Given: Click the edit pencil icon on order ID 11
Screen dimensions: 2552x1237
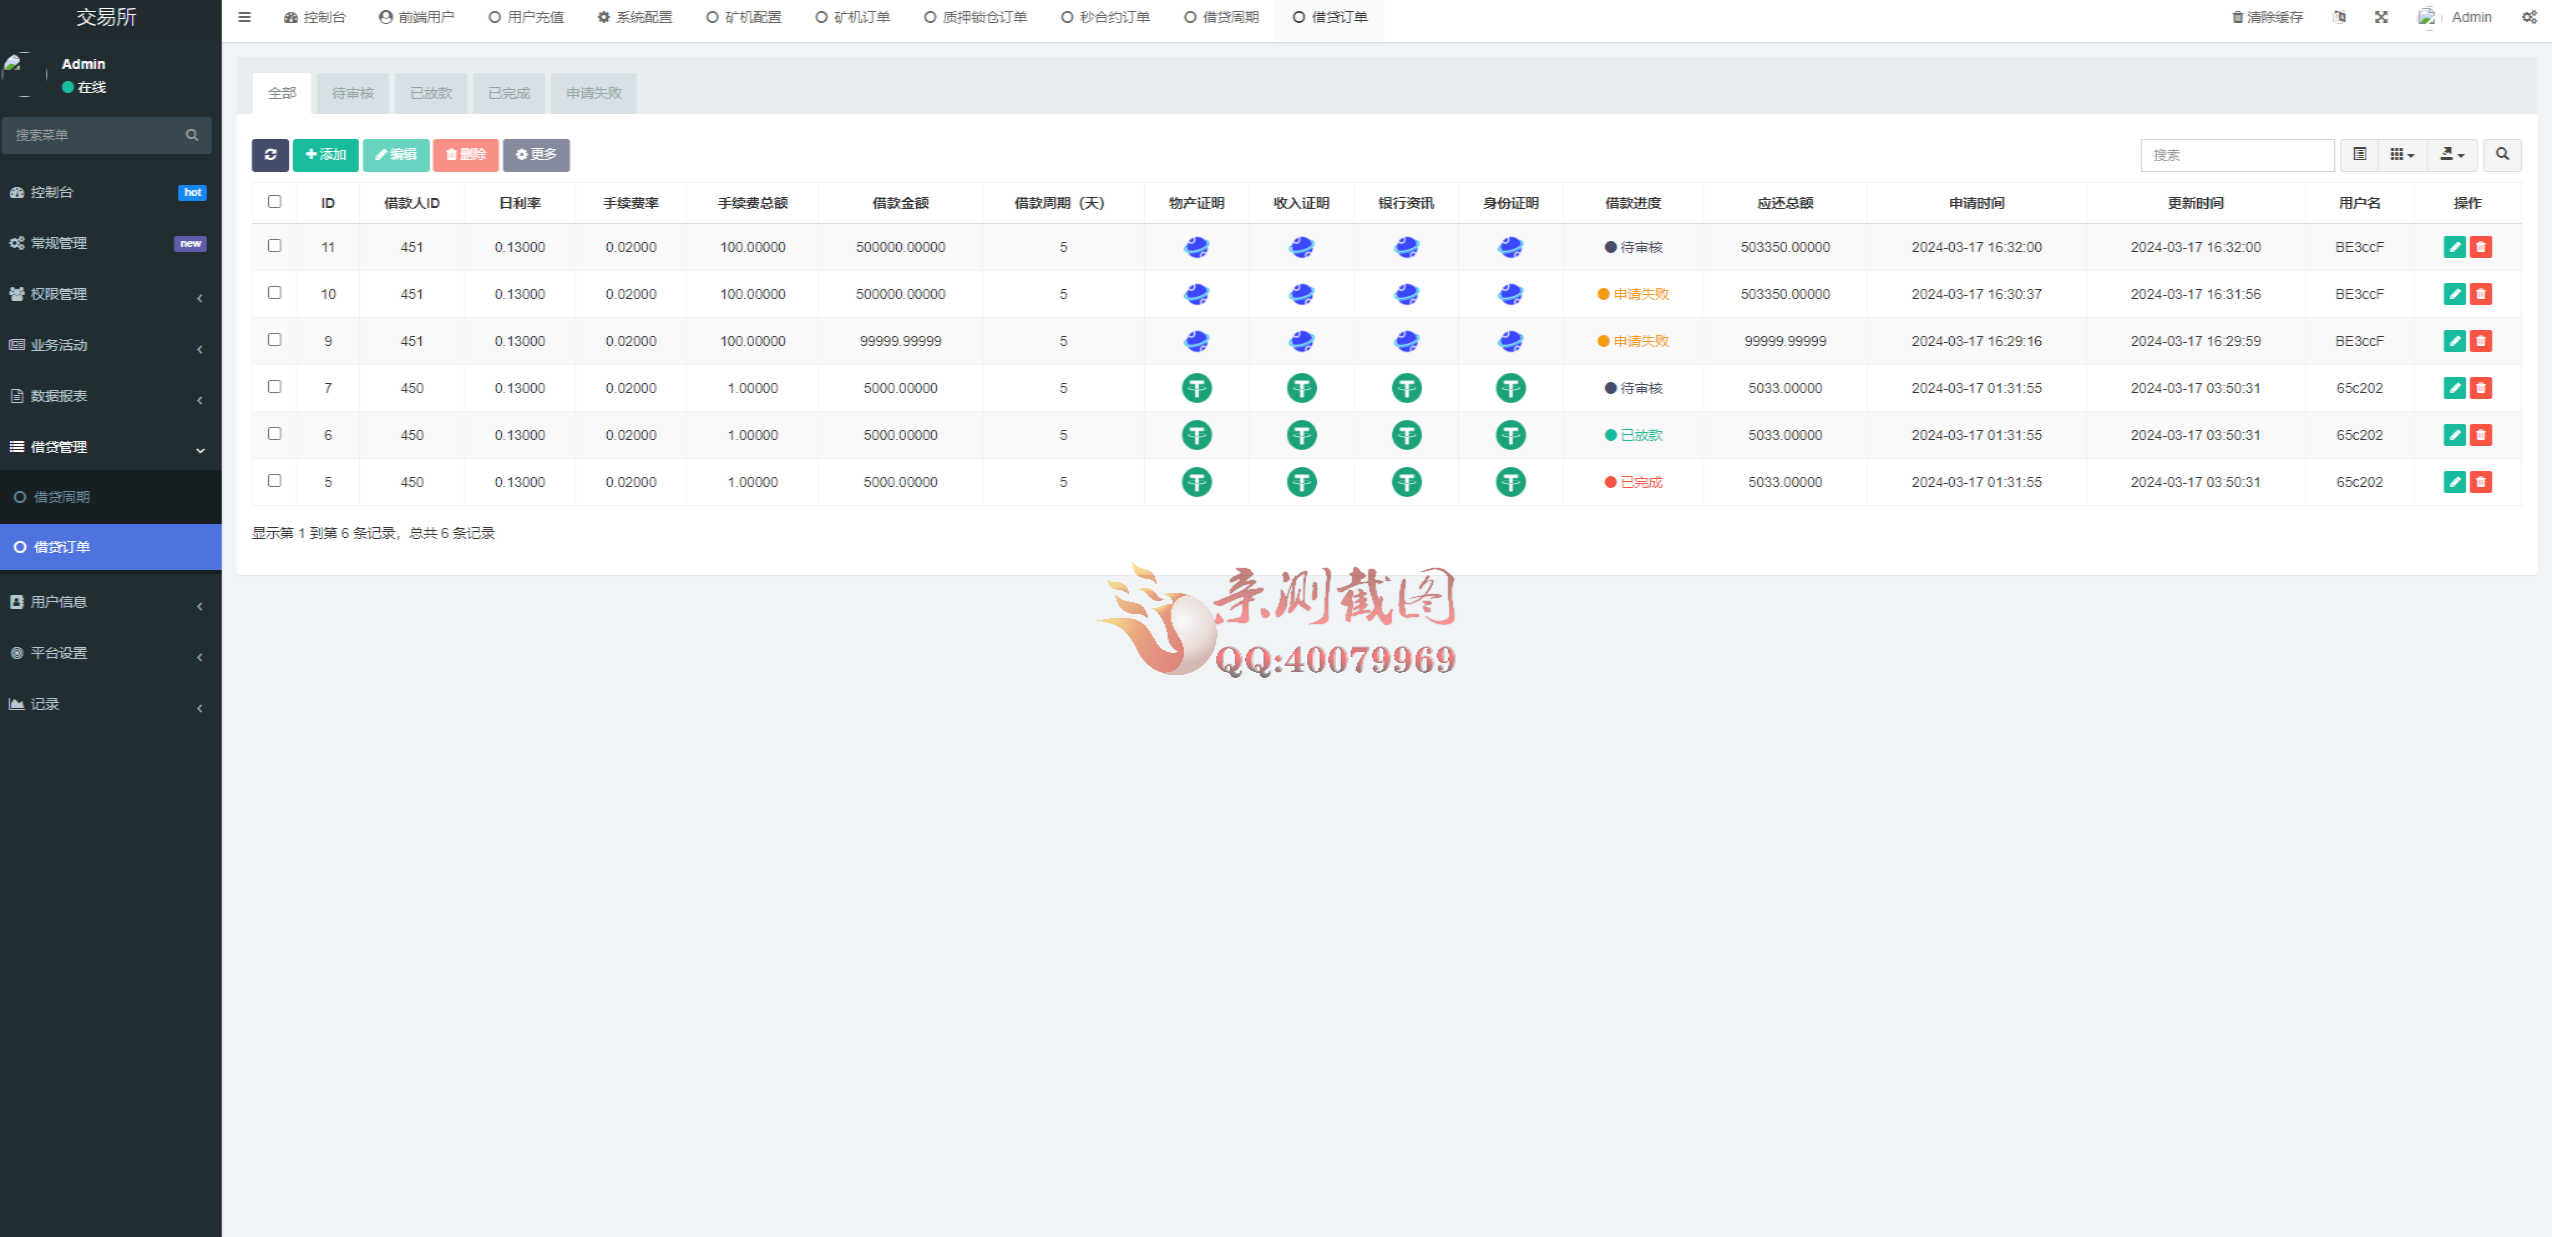Looking at the screenshot, I should coord(2454,247).
